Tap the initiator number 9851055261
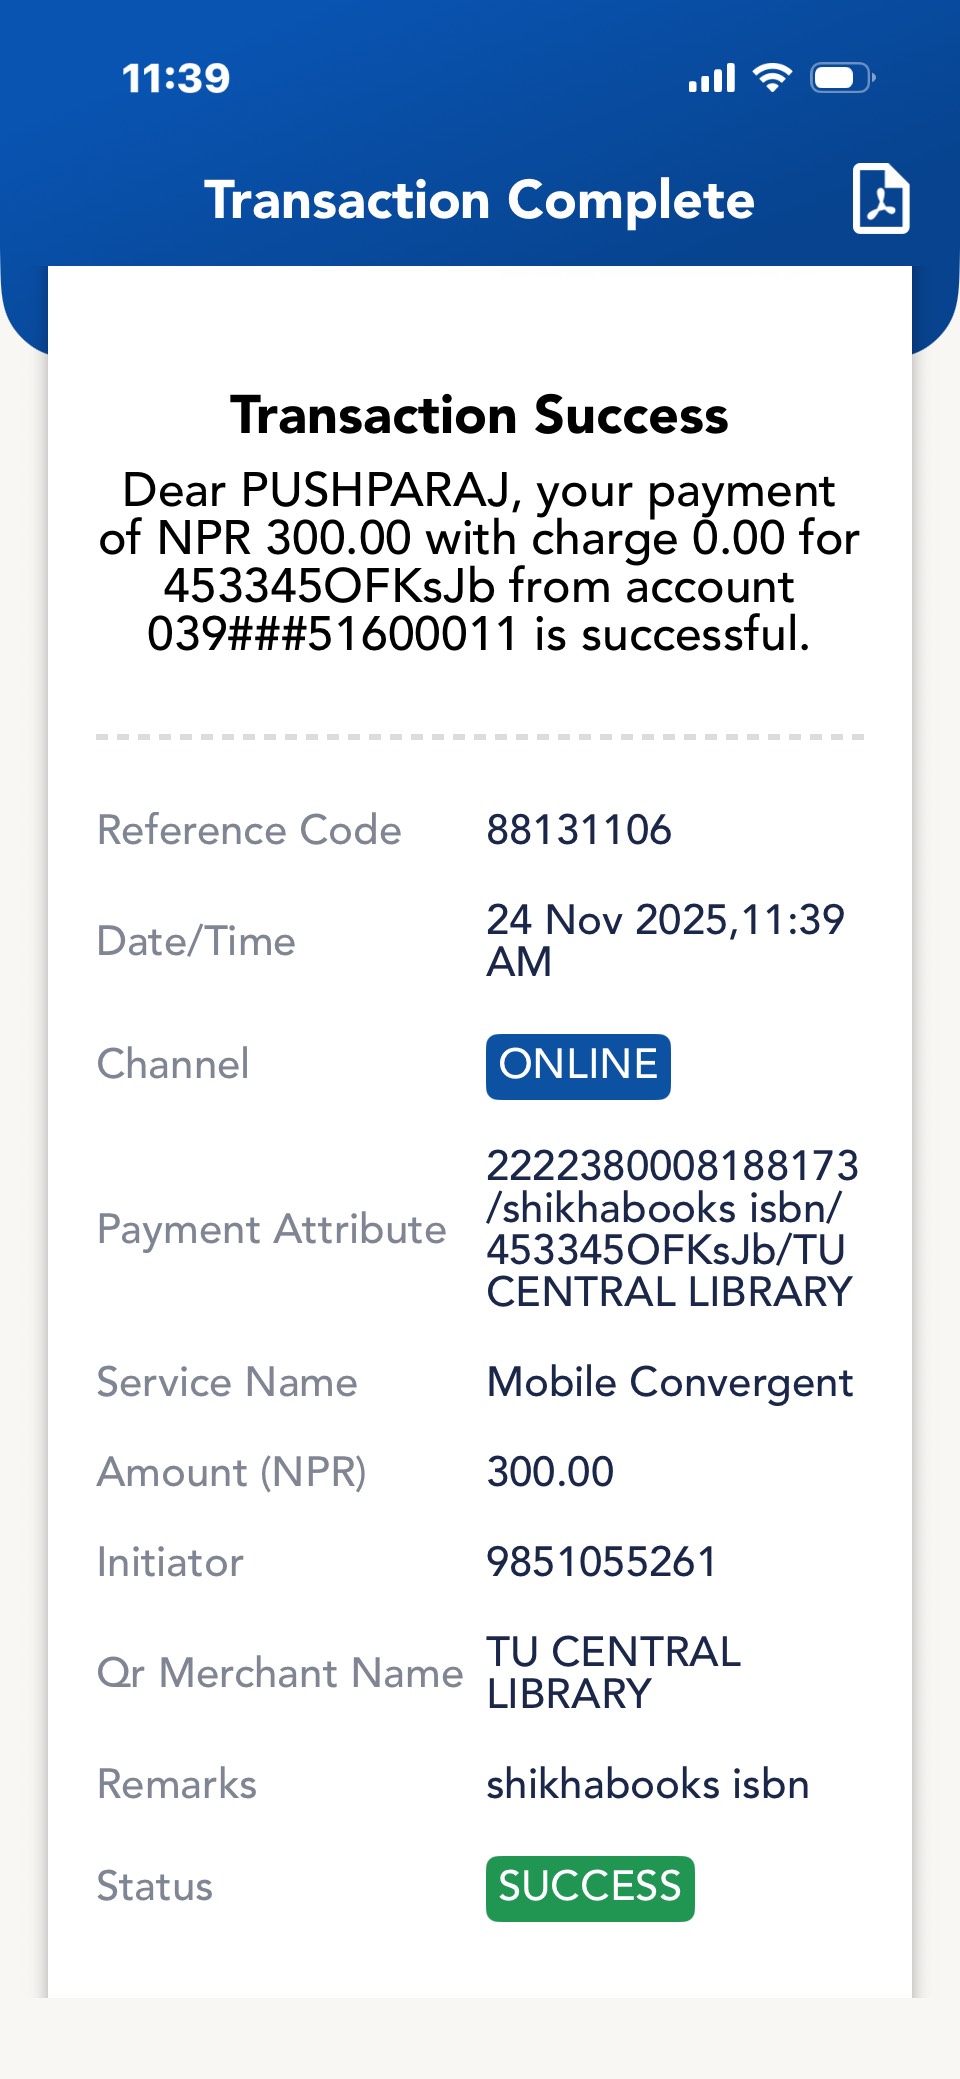960x2079 pixels. 602,1562
